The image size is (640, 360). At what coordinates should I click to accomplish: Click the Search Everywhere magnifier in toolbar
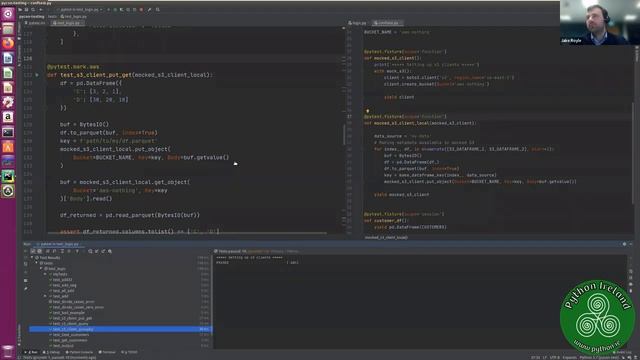[158, 9]
